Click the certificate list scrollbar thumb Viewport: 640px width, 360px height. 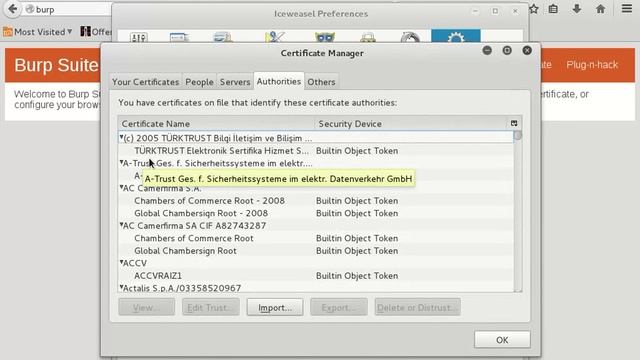click(518, 135)
